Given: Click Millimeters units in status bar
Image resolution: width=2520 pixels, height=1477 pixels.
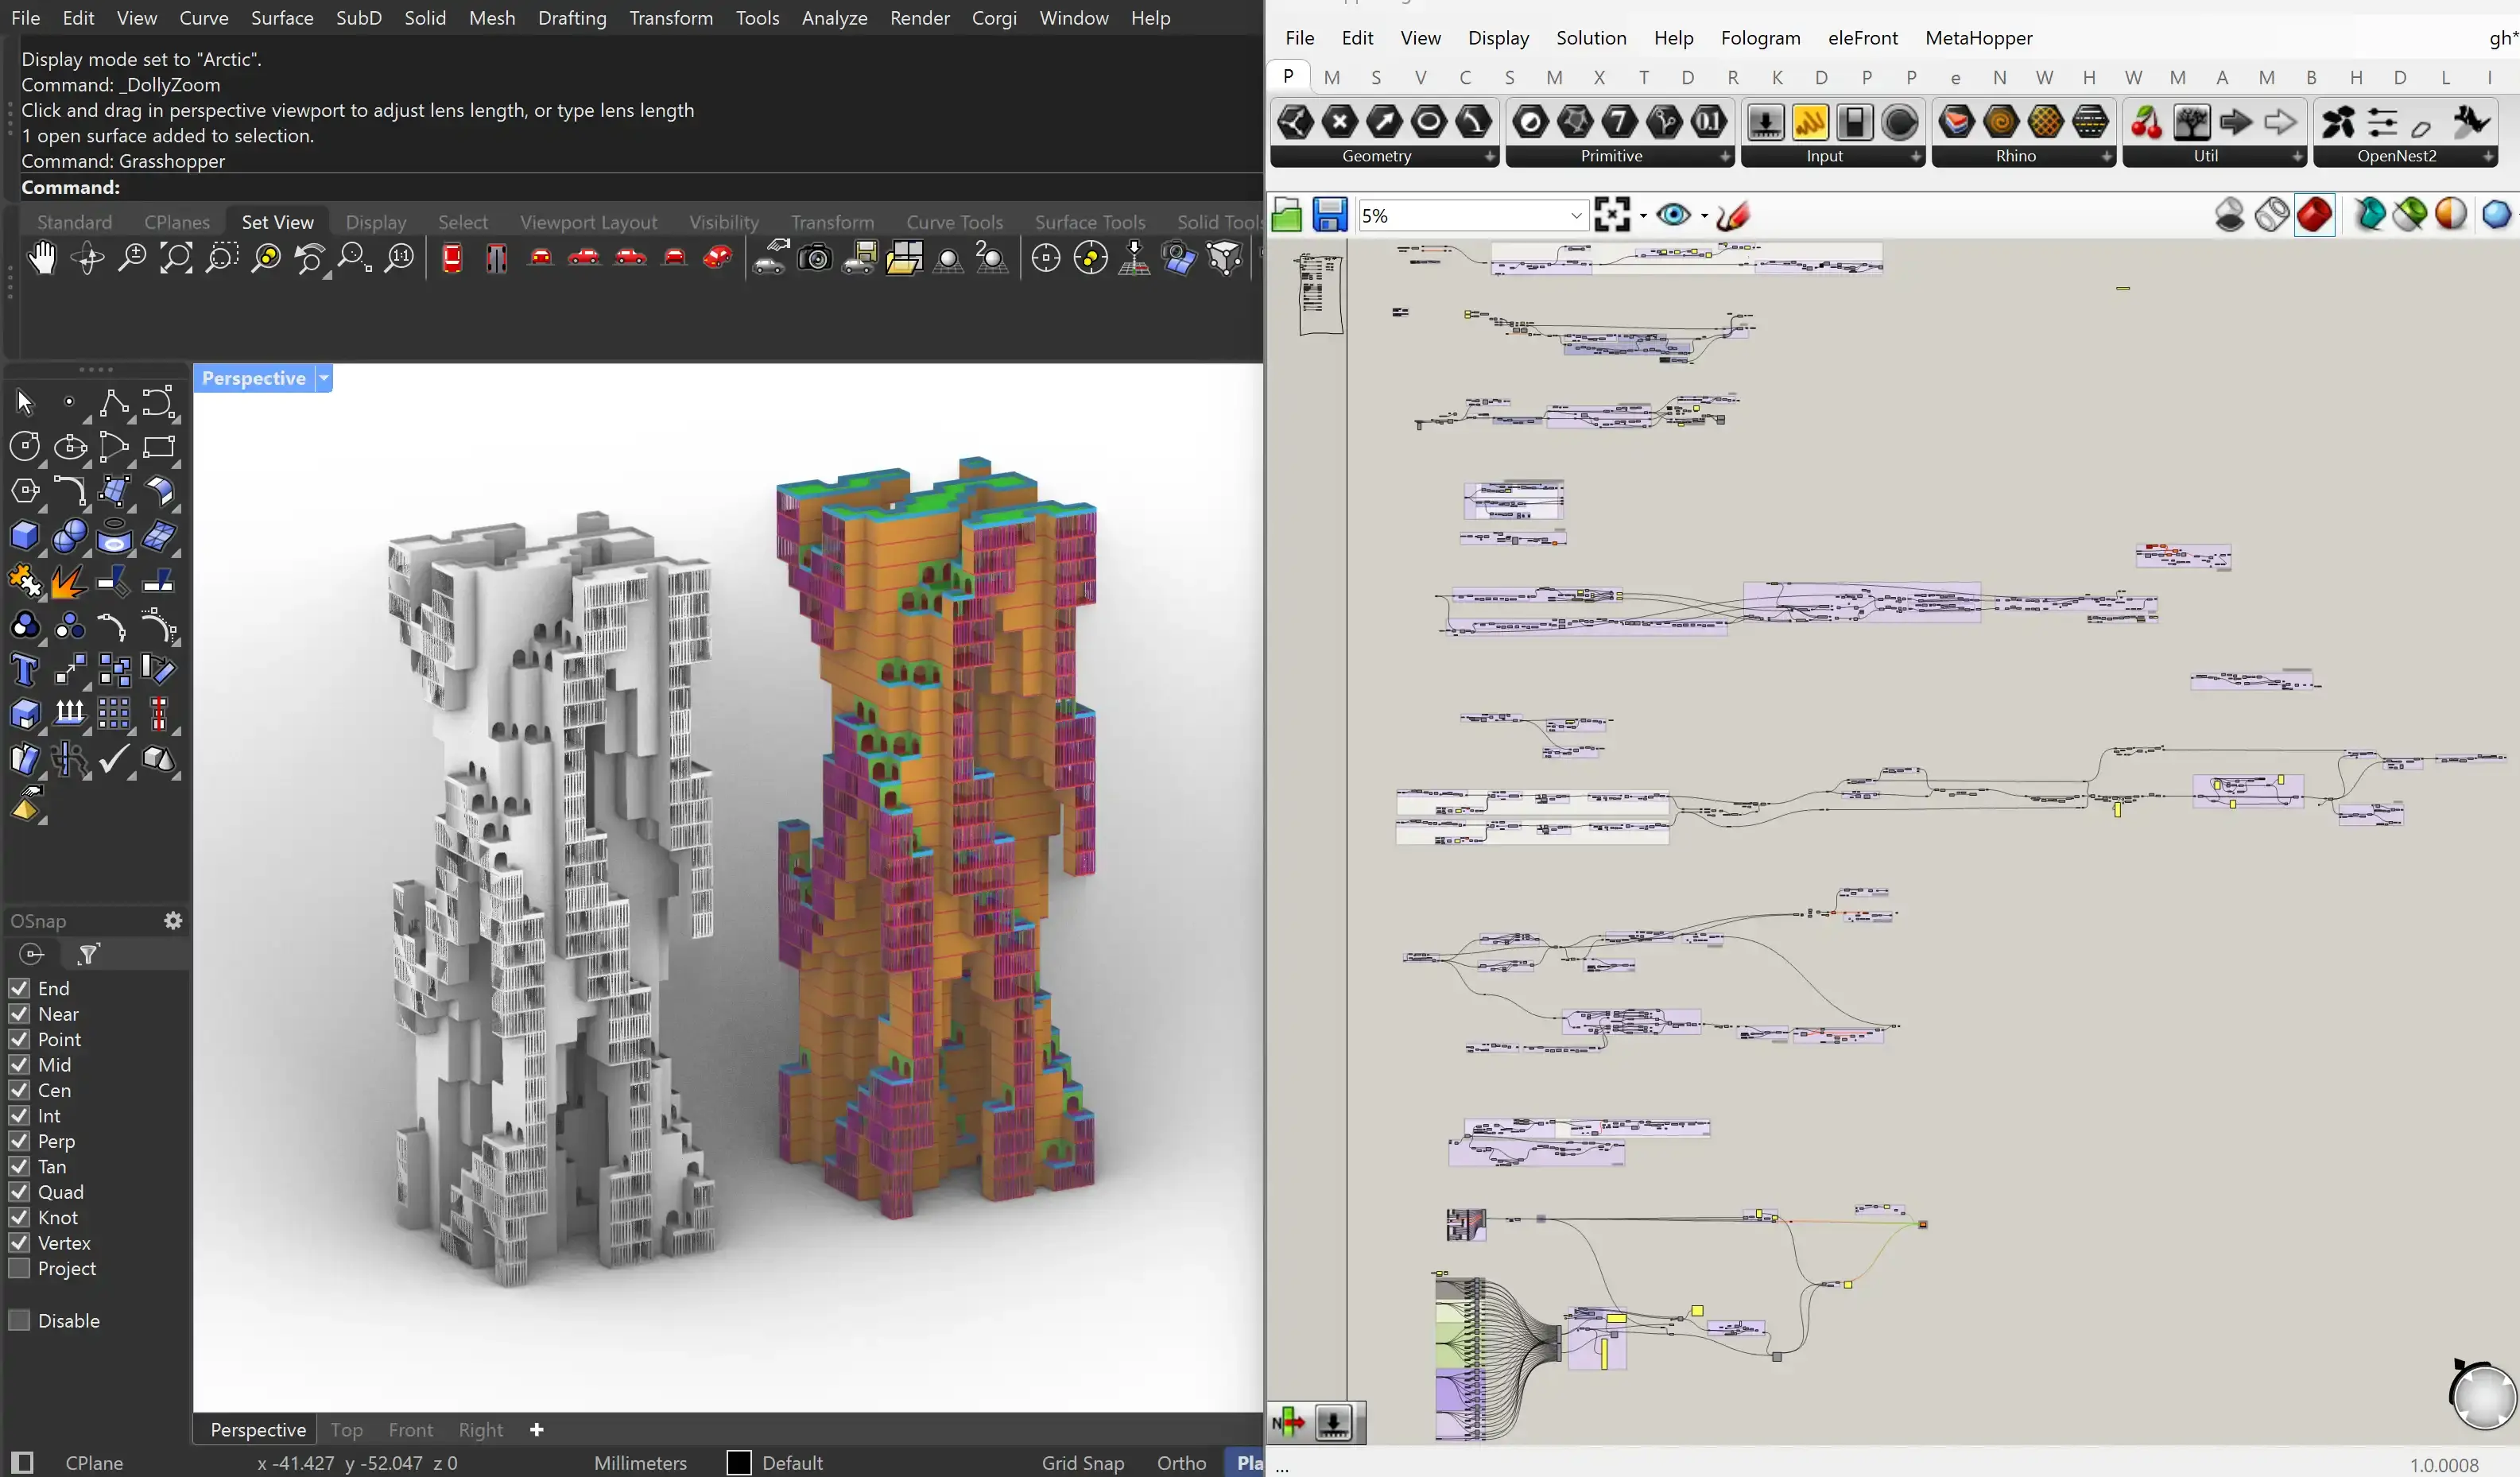Looking at the screenshot, I should (640, 1463).
